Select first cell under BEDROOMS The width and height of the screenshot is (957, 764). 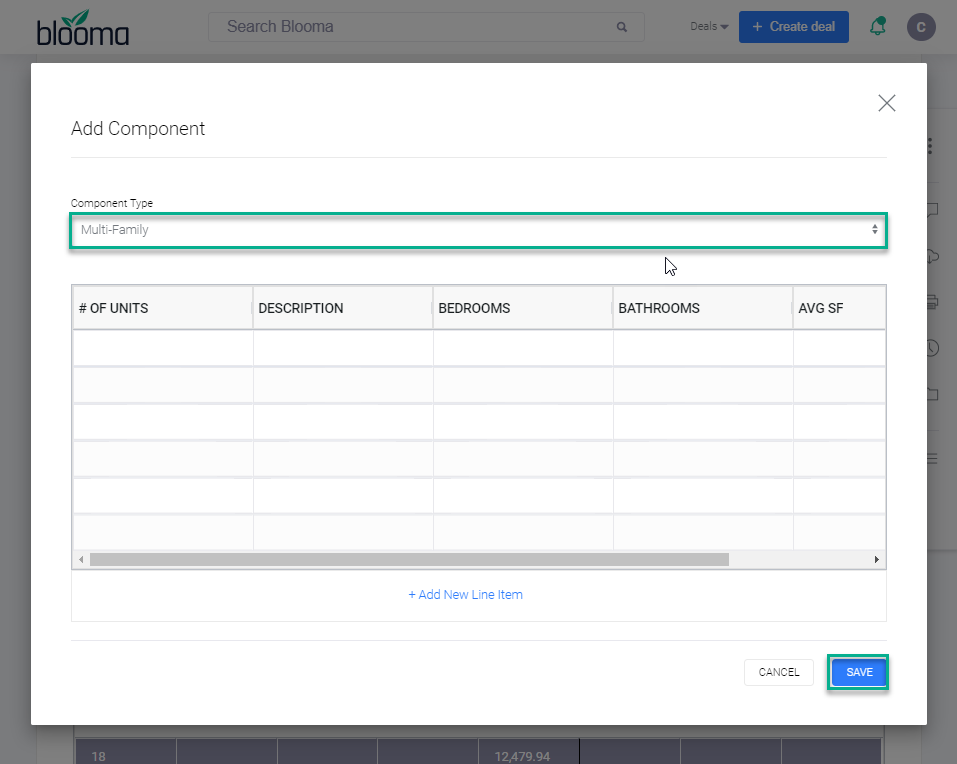523,348
